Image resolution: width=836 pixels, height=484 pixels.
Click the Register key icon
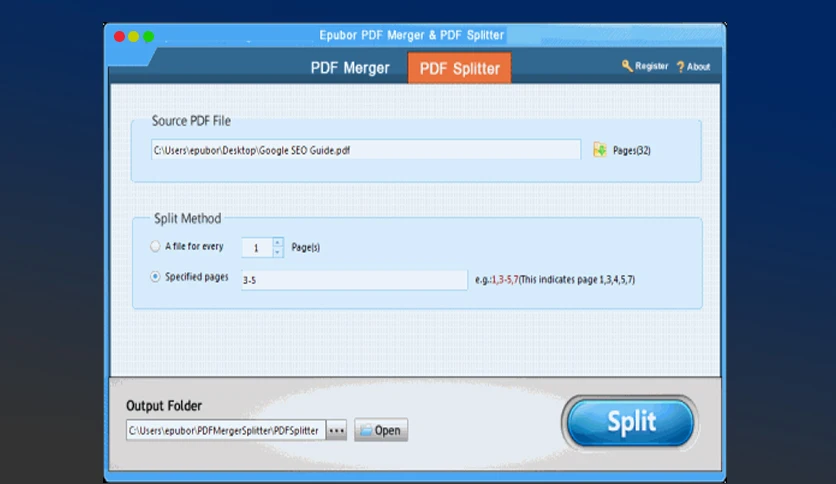[627, 66]
